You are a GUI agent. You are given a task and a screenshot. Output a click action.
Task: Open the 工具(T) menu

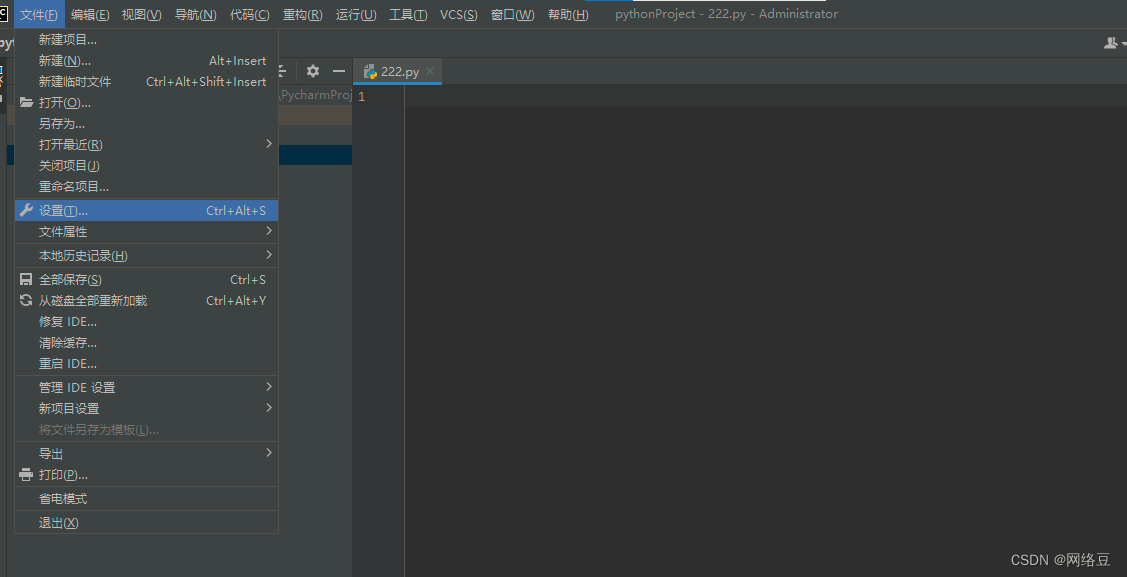(x=408, y=14)
